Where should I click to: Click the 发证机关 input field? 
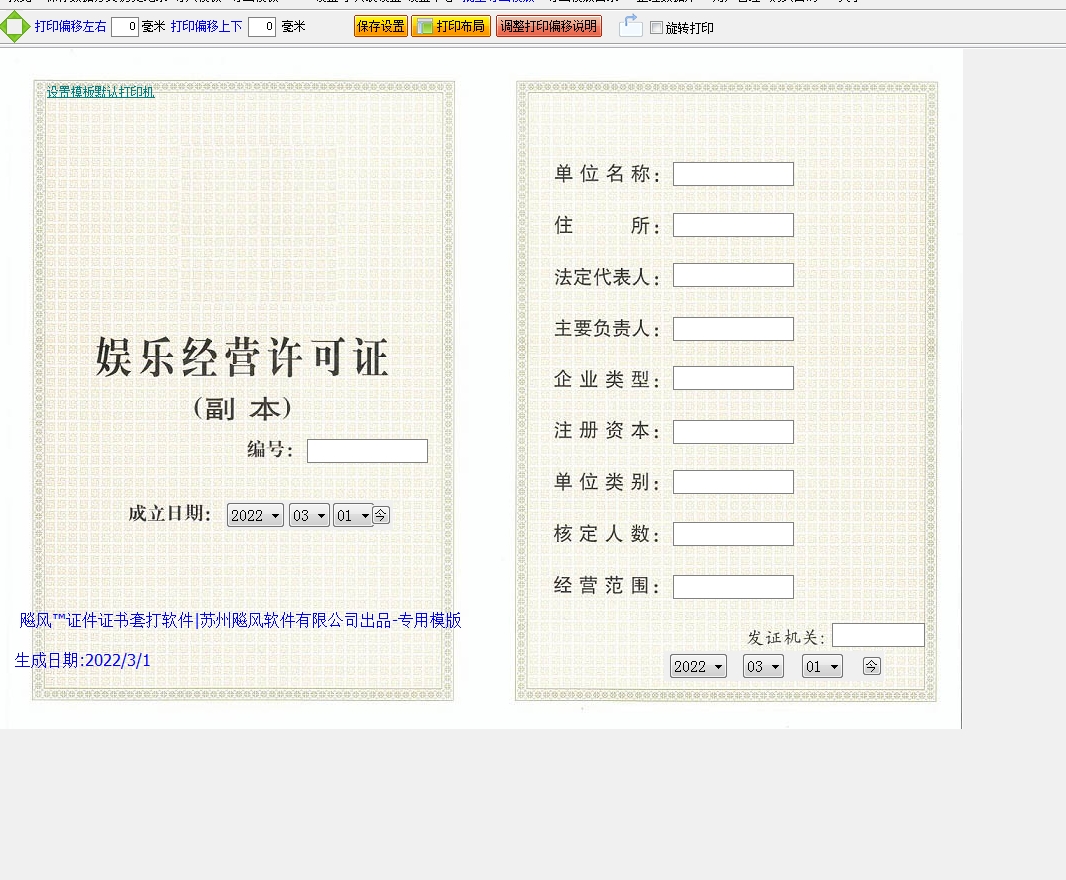878,635
